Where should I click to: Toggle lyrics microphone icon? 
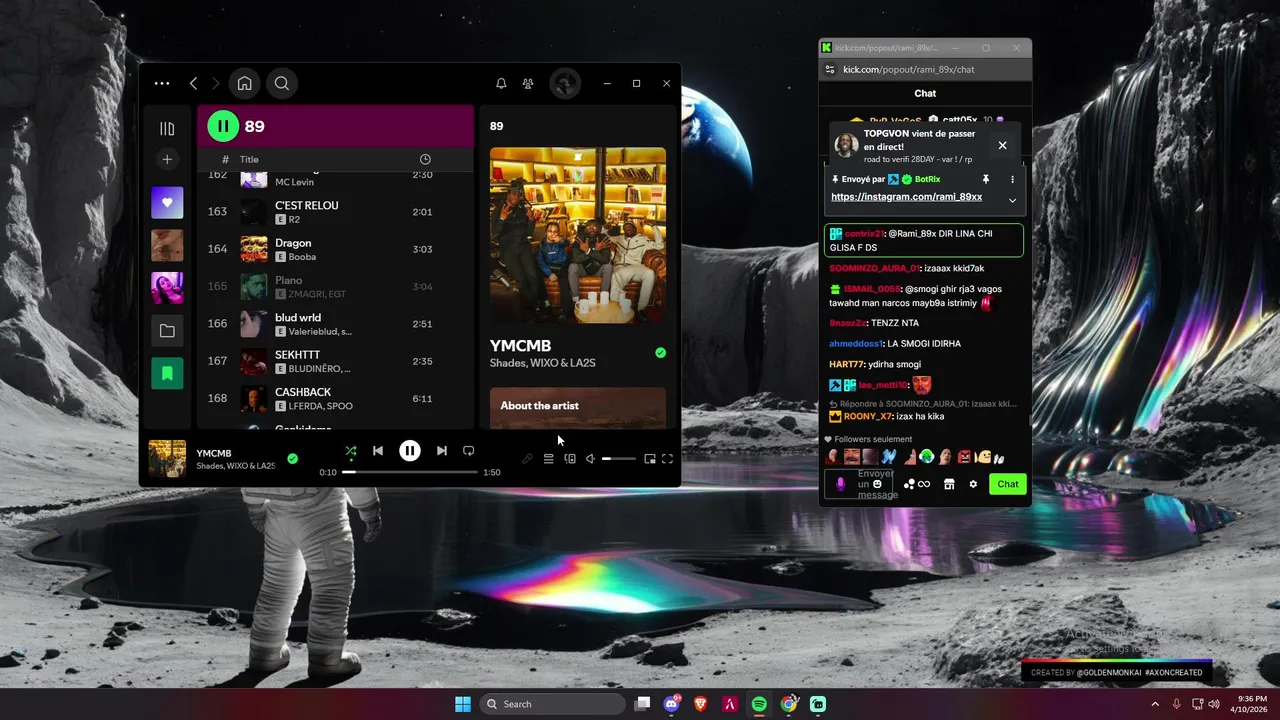[x=527, y=459]
